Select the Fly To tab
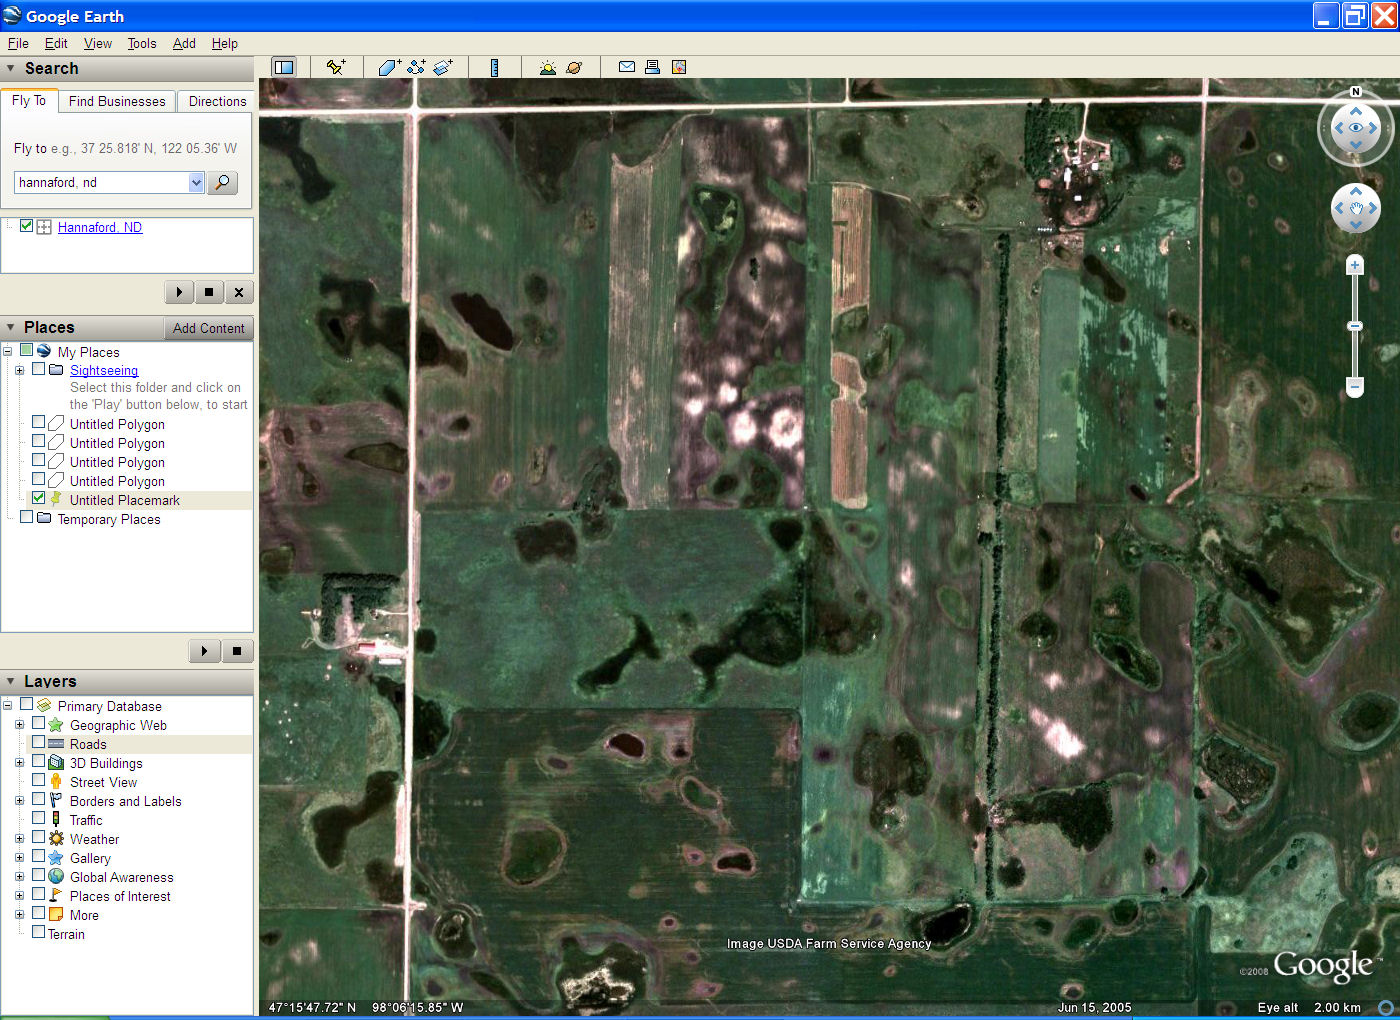The height and width of the screenshot is (1020, 1400). point(29,100)
